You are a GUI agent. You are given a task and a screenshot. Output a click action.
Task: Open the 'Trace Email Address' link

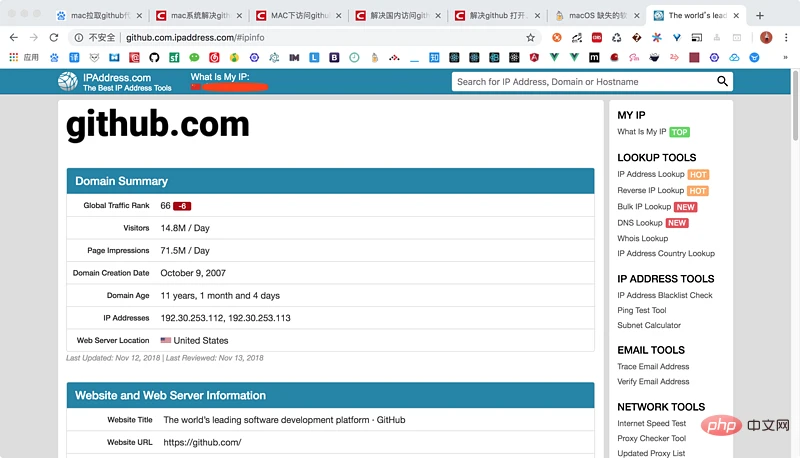pos(653,366)
